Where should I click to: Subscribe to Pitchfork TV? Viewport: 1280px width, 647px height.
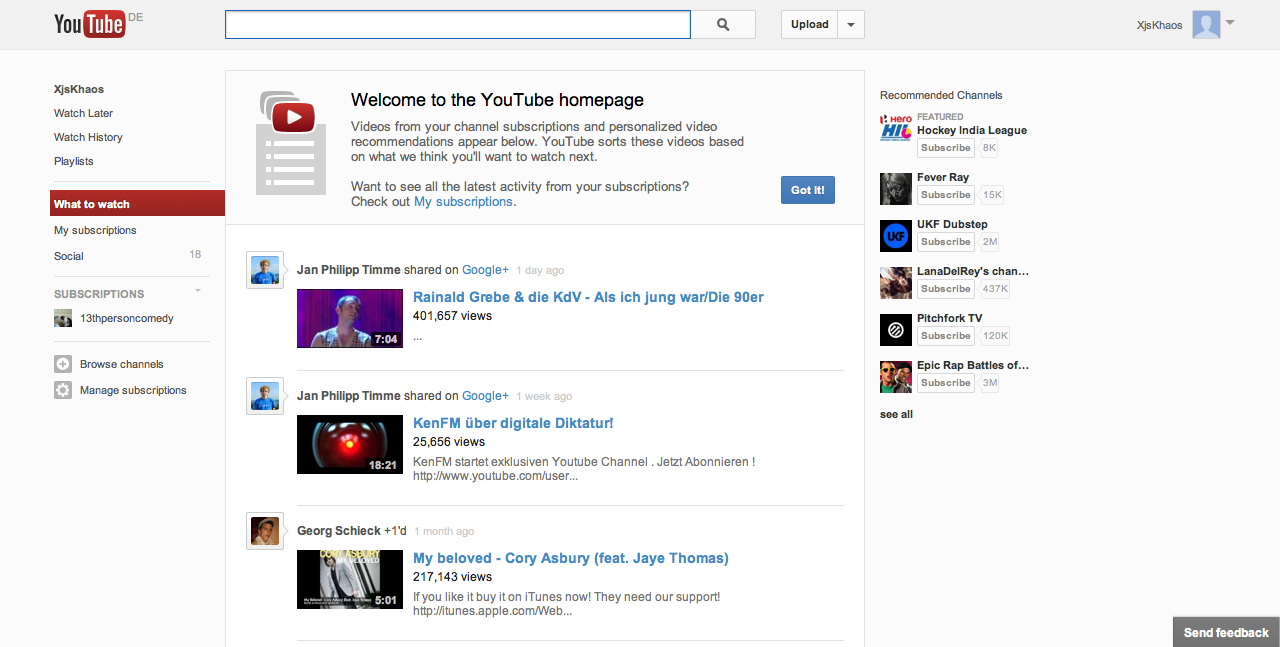945,336
